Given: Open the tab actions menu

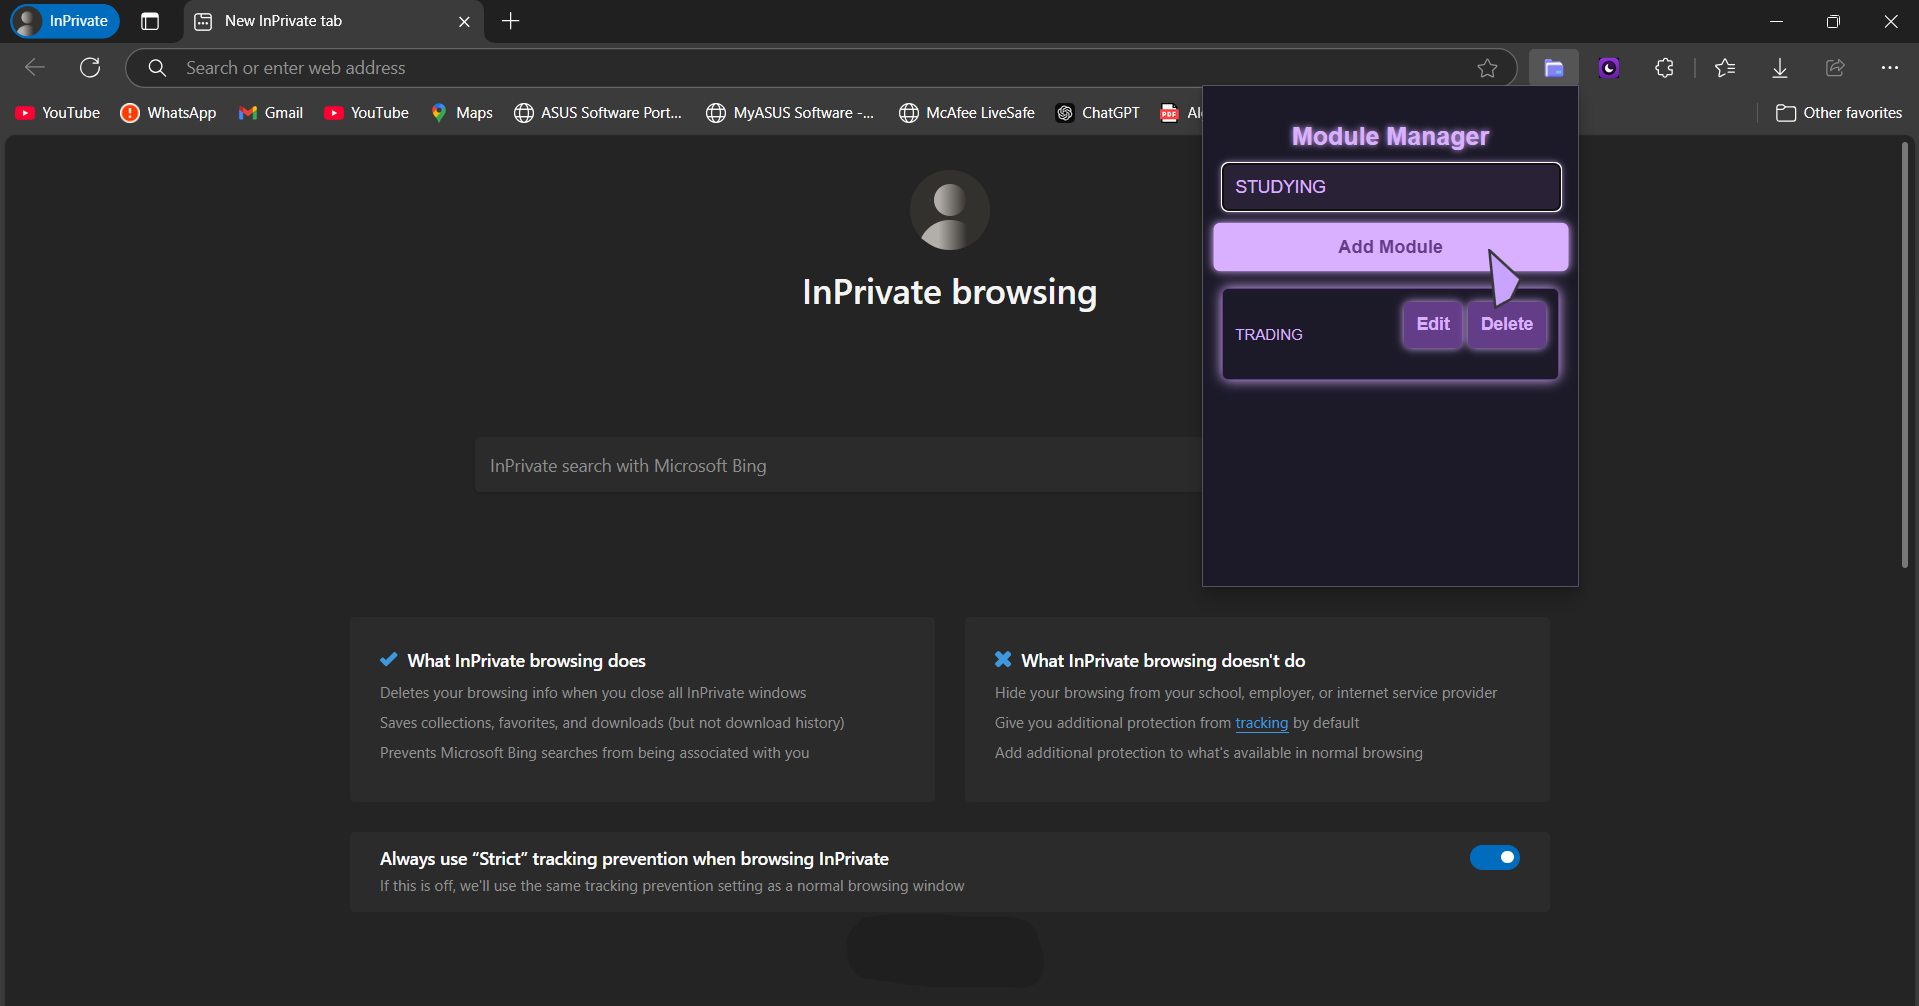Looking at the screenshot, I should (x=149, y=20).
